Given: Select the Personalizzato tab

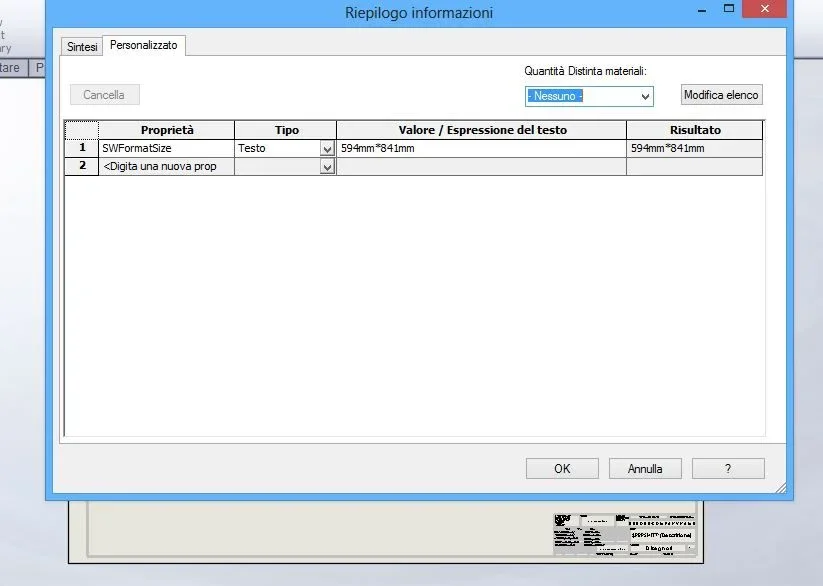Looking at the screenshot, I should (x=144, y=46).
